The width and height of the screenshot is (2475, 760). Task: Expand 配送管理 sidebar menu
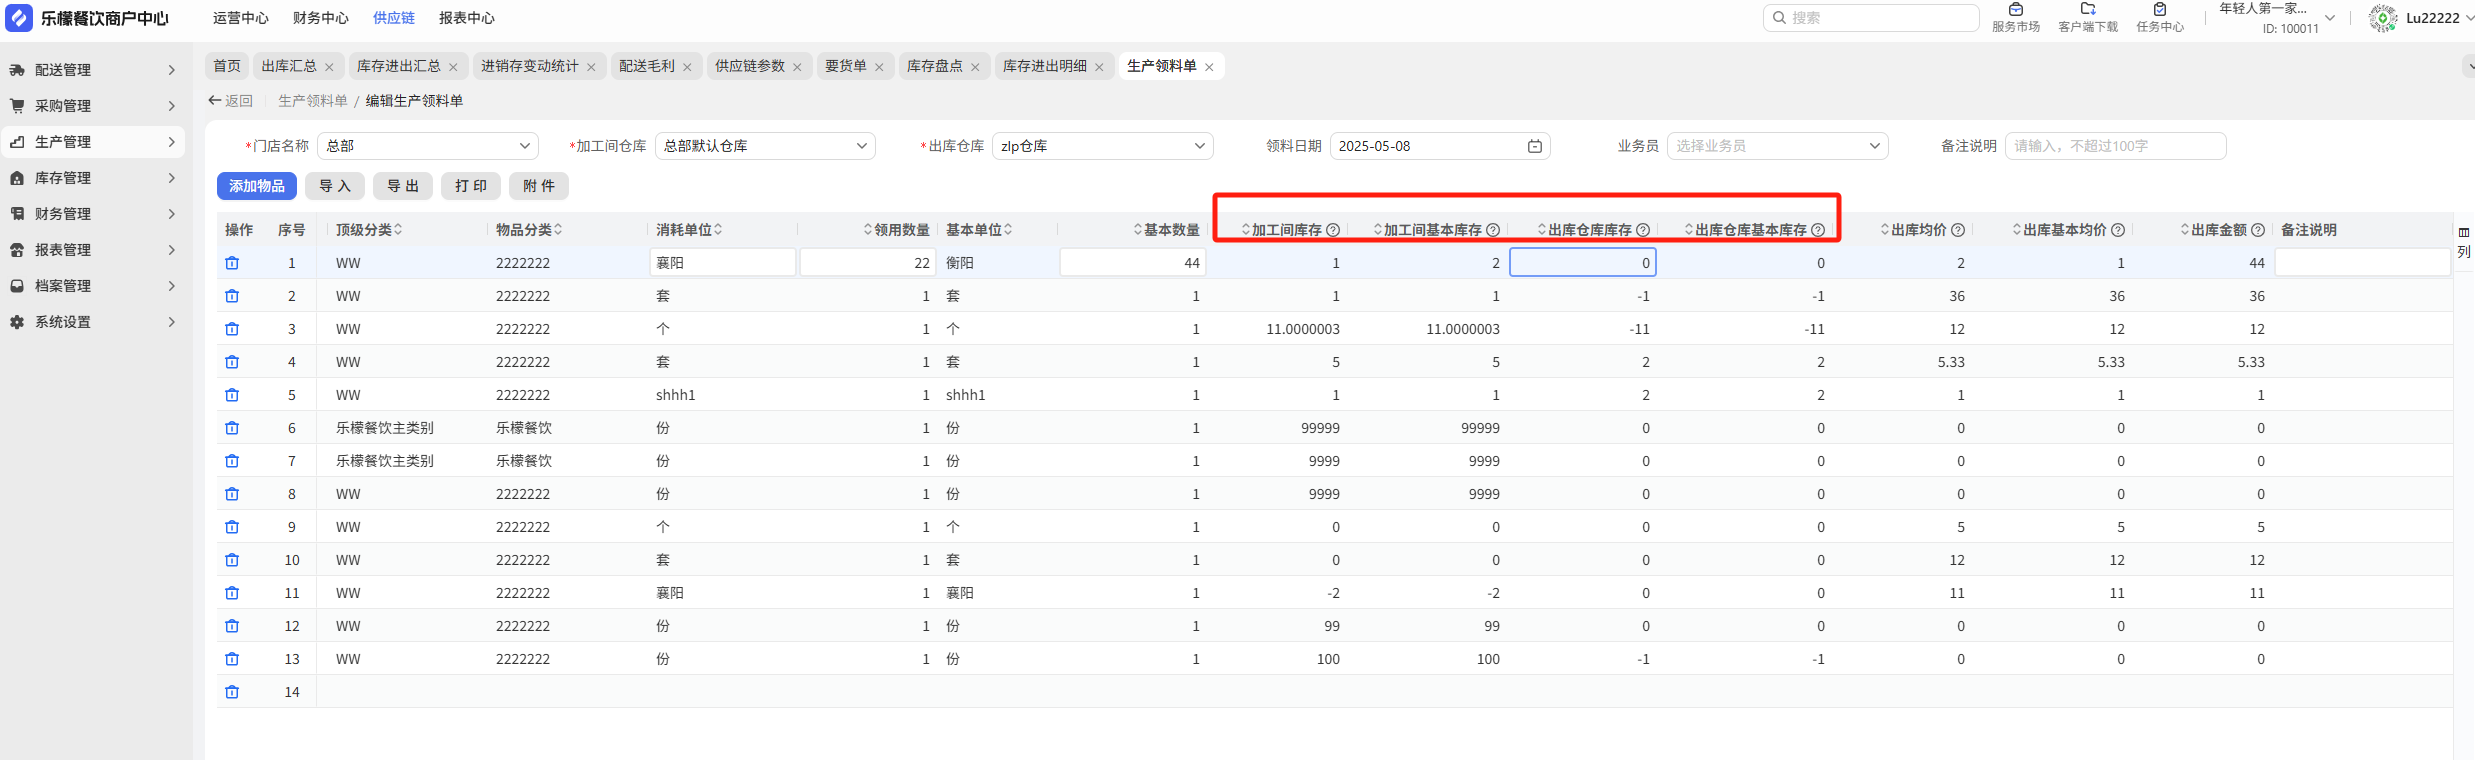click(x=93, y=70)
